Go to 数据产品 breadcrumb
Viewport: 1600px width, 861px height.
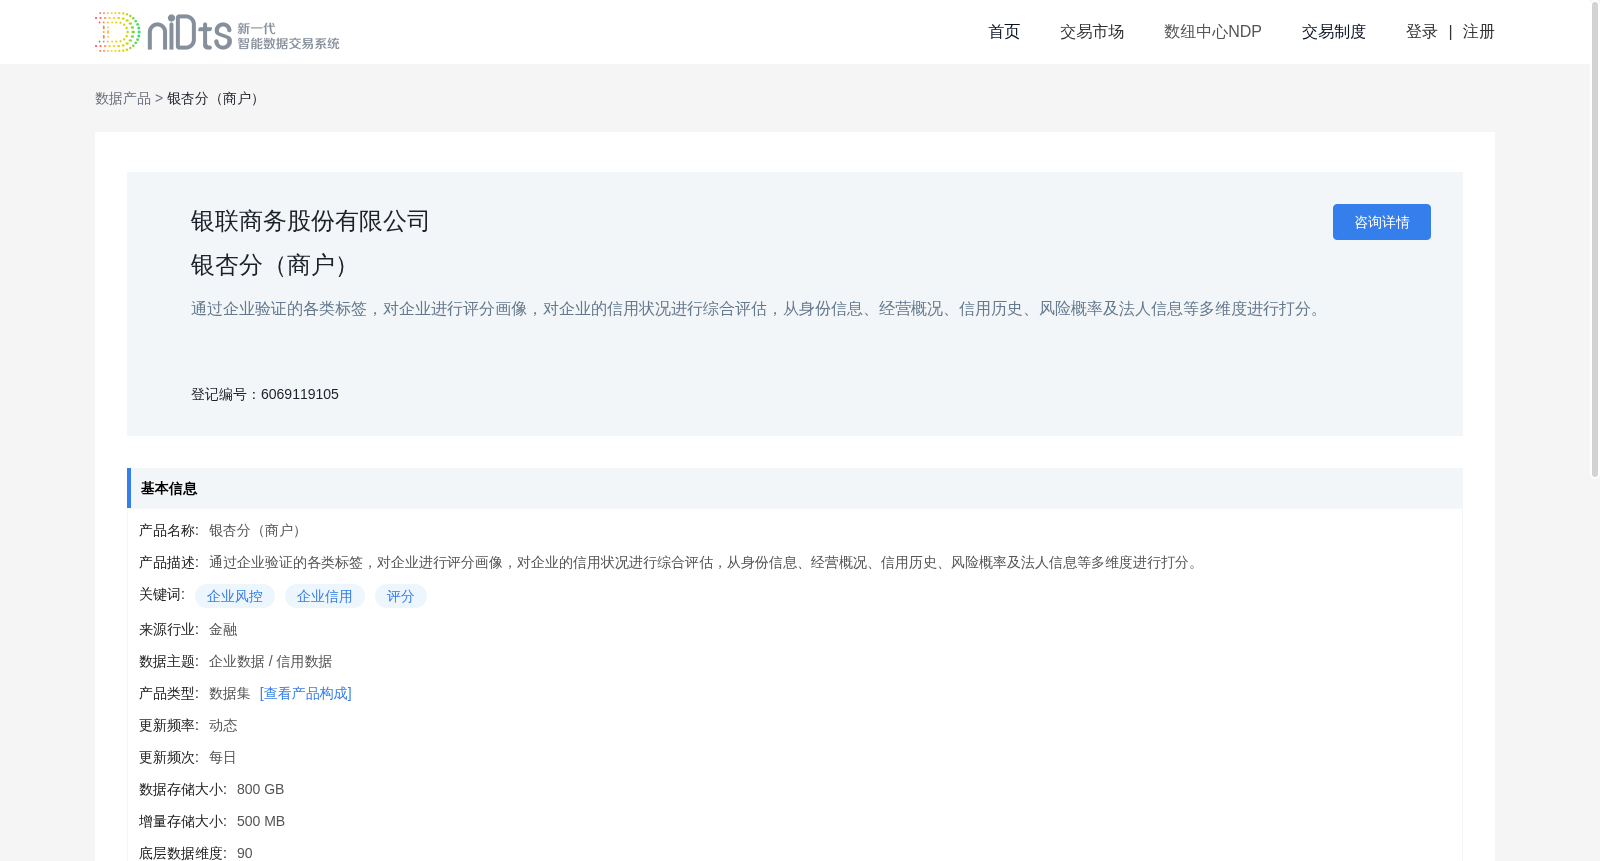[123, 98]
